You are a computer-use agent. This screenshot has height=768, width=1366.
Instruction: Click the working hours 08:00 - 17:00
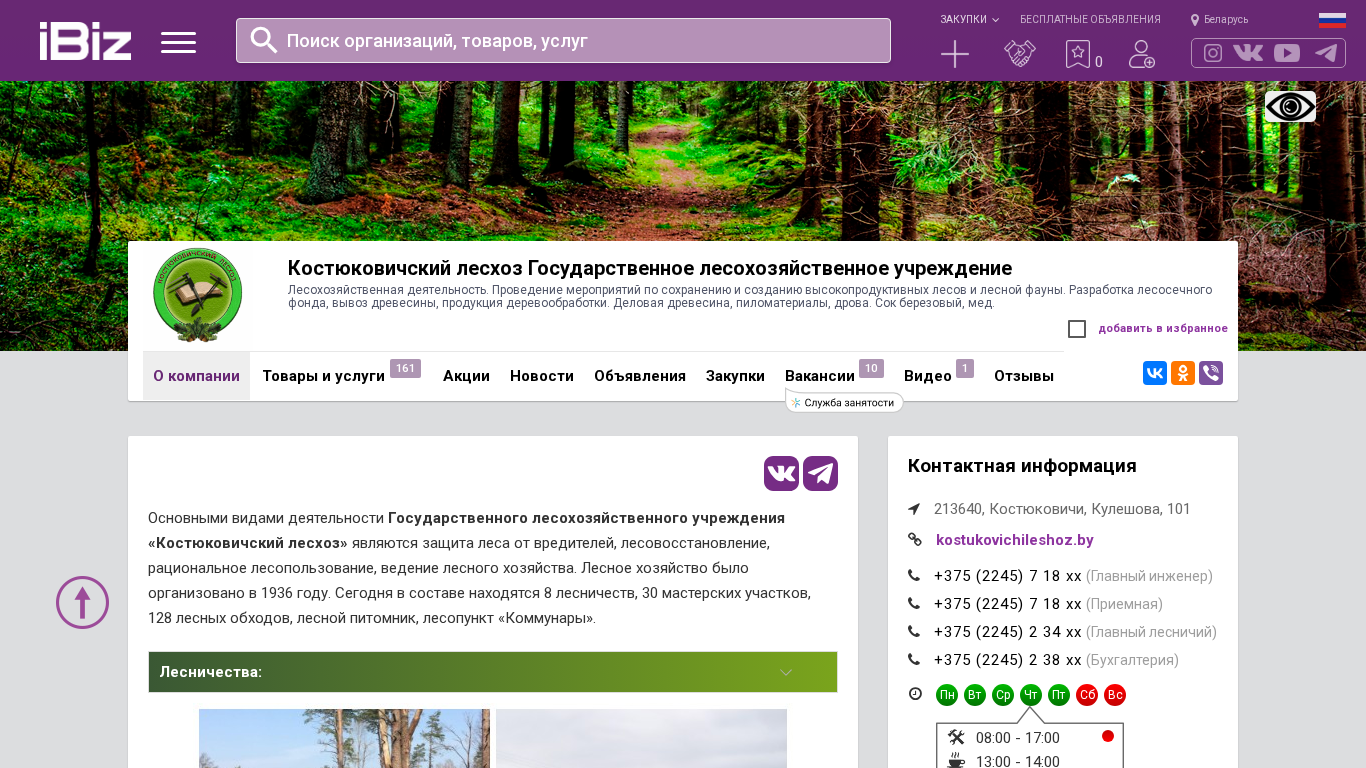click(1017, 738)
